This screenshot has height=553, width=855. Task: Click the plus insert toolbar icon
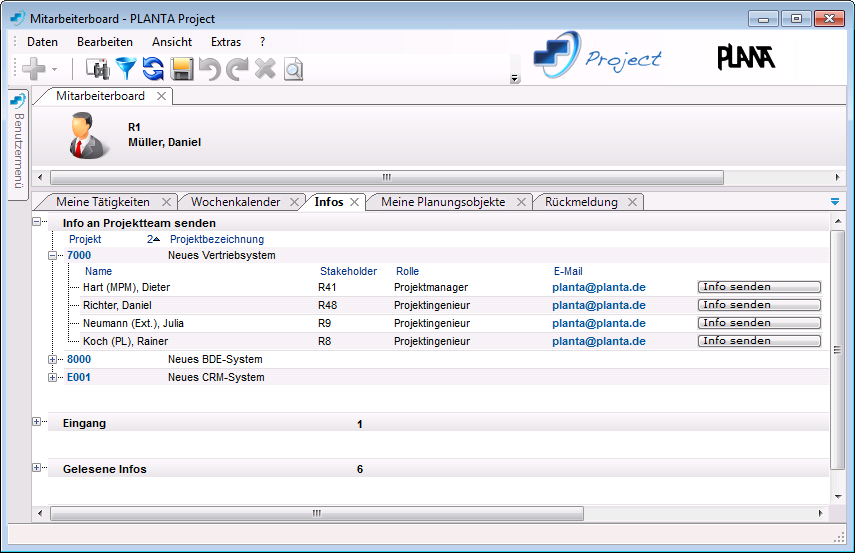point(34,68)
